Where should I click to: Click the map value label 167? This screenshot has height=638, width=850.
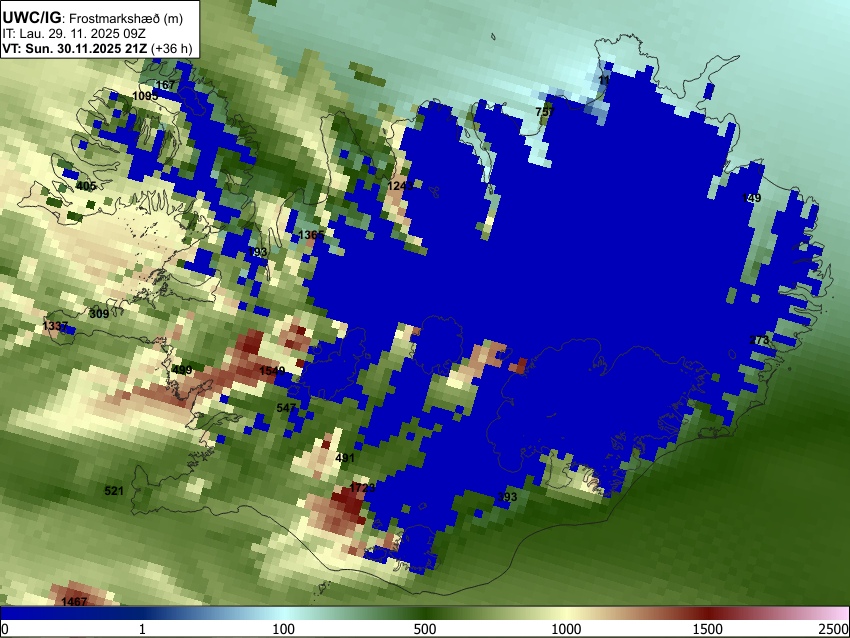165,85
